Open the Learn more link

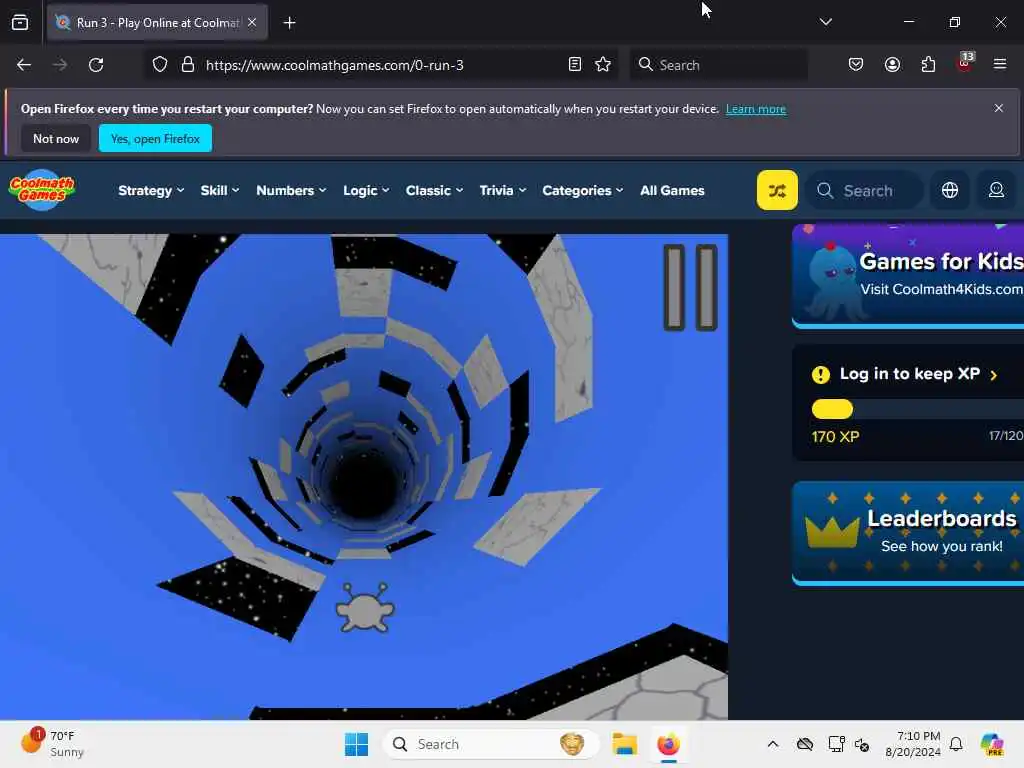[x=756, y=109]
